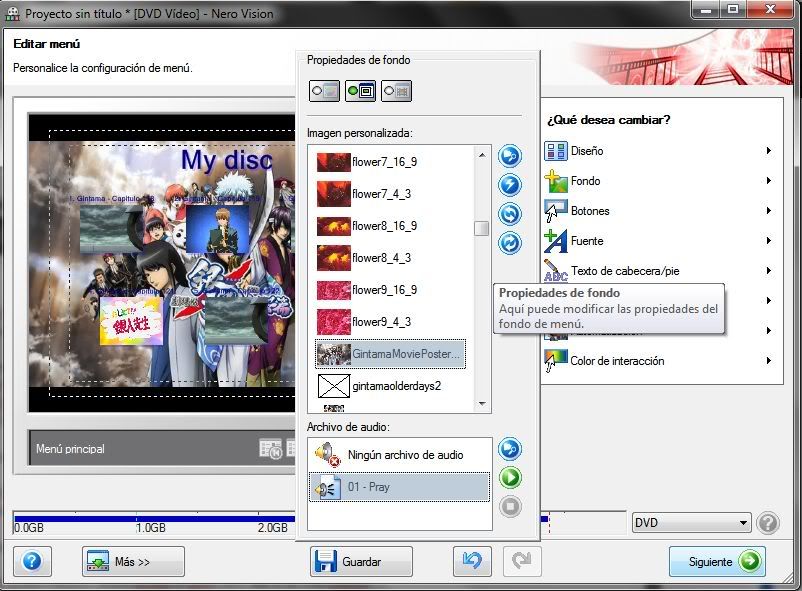
Task: Expand arrow next to Texto de cabecera/pie
Action: 768,271
